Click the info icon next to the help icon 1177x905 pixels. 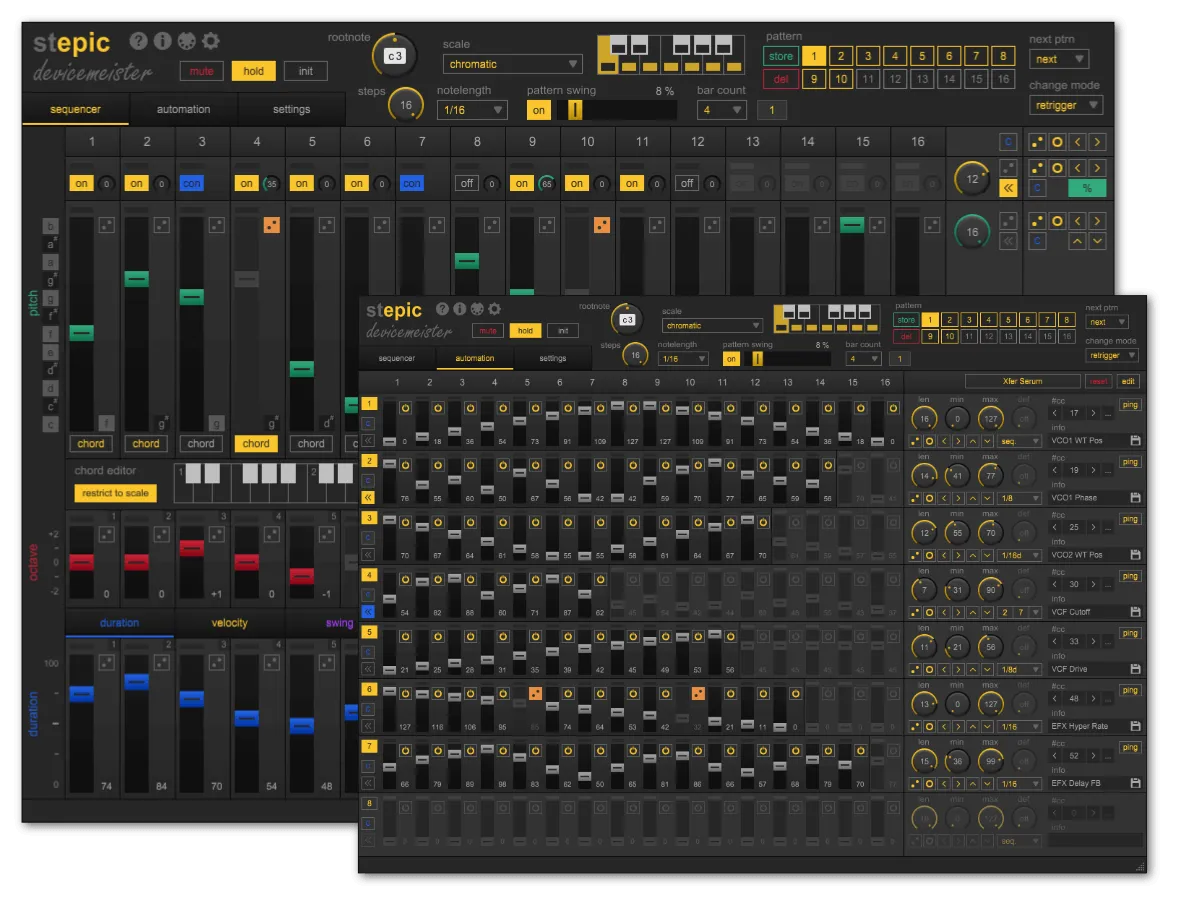(458, 309)
